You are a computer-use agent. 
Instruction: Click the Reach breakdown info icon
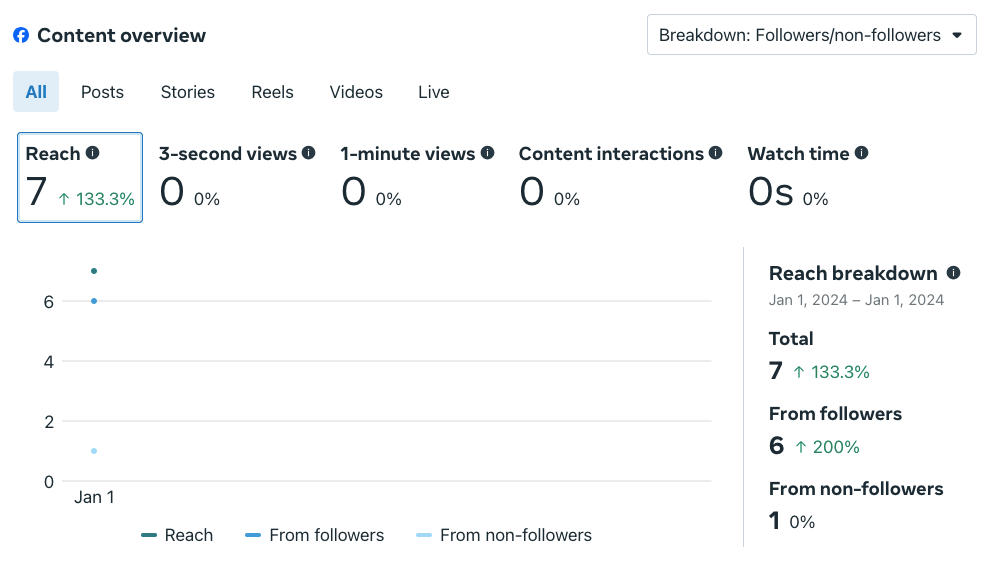point(953,273)
